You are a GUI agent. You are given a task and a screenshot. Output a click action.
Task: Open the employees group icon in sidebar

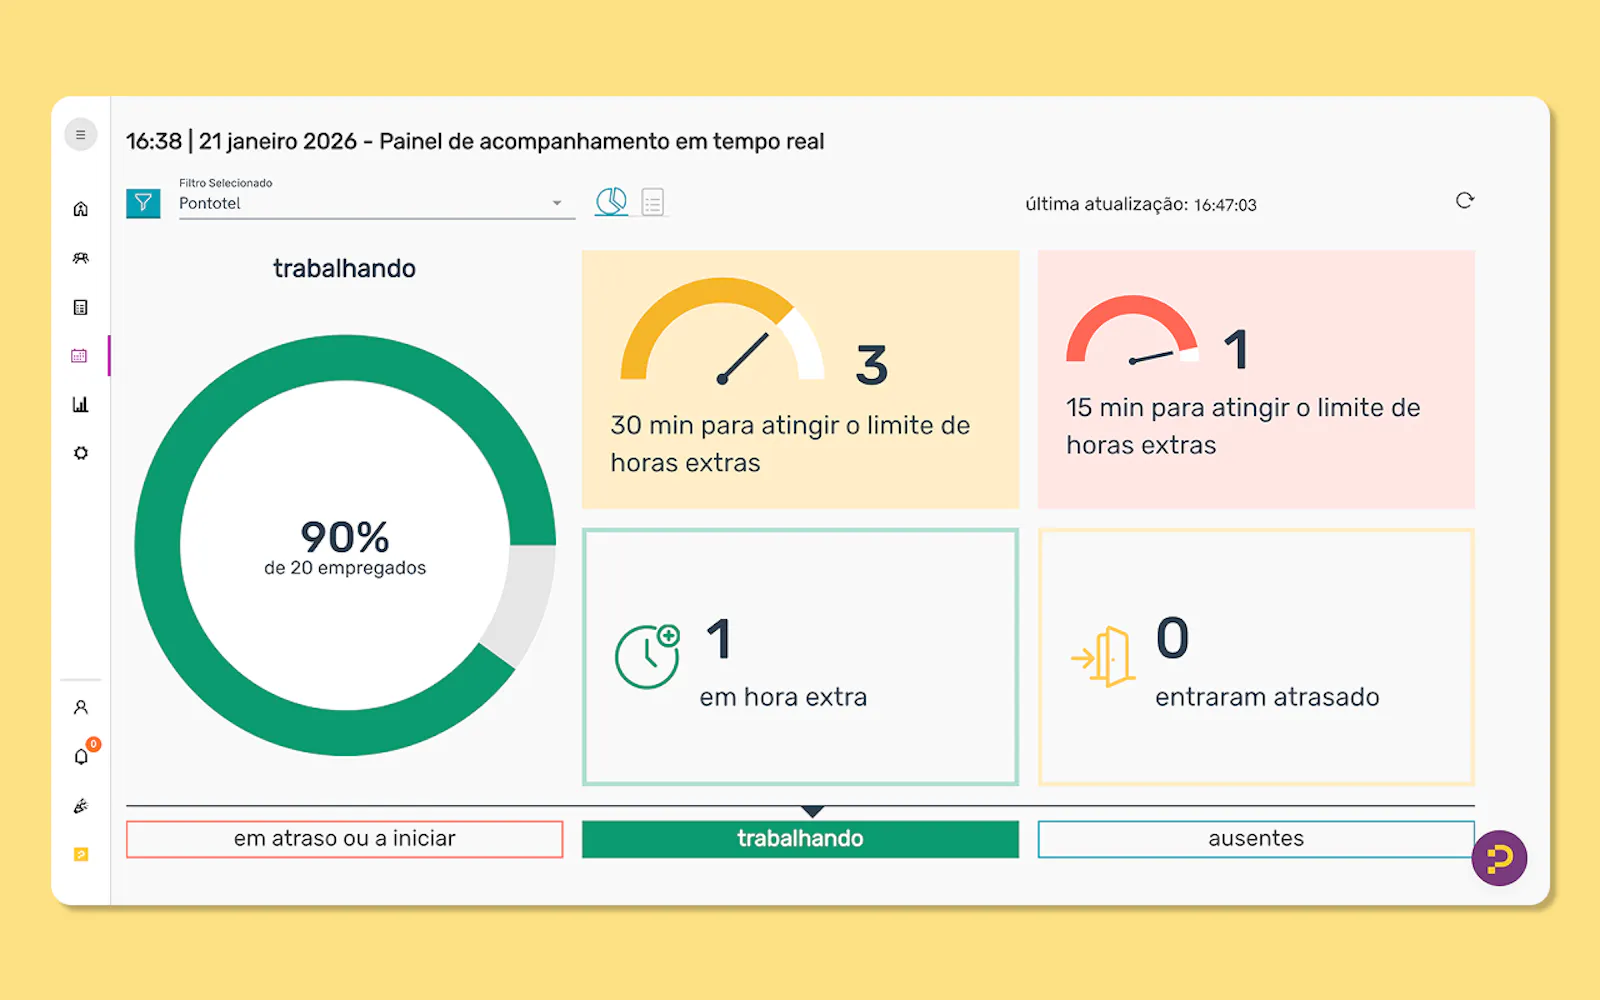point(81,258)
